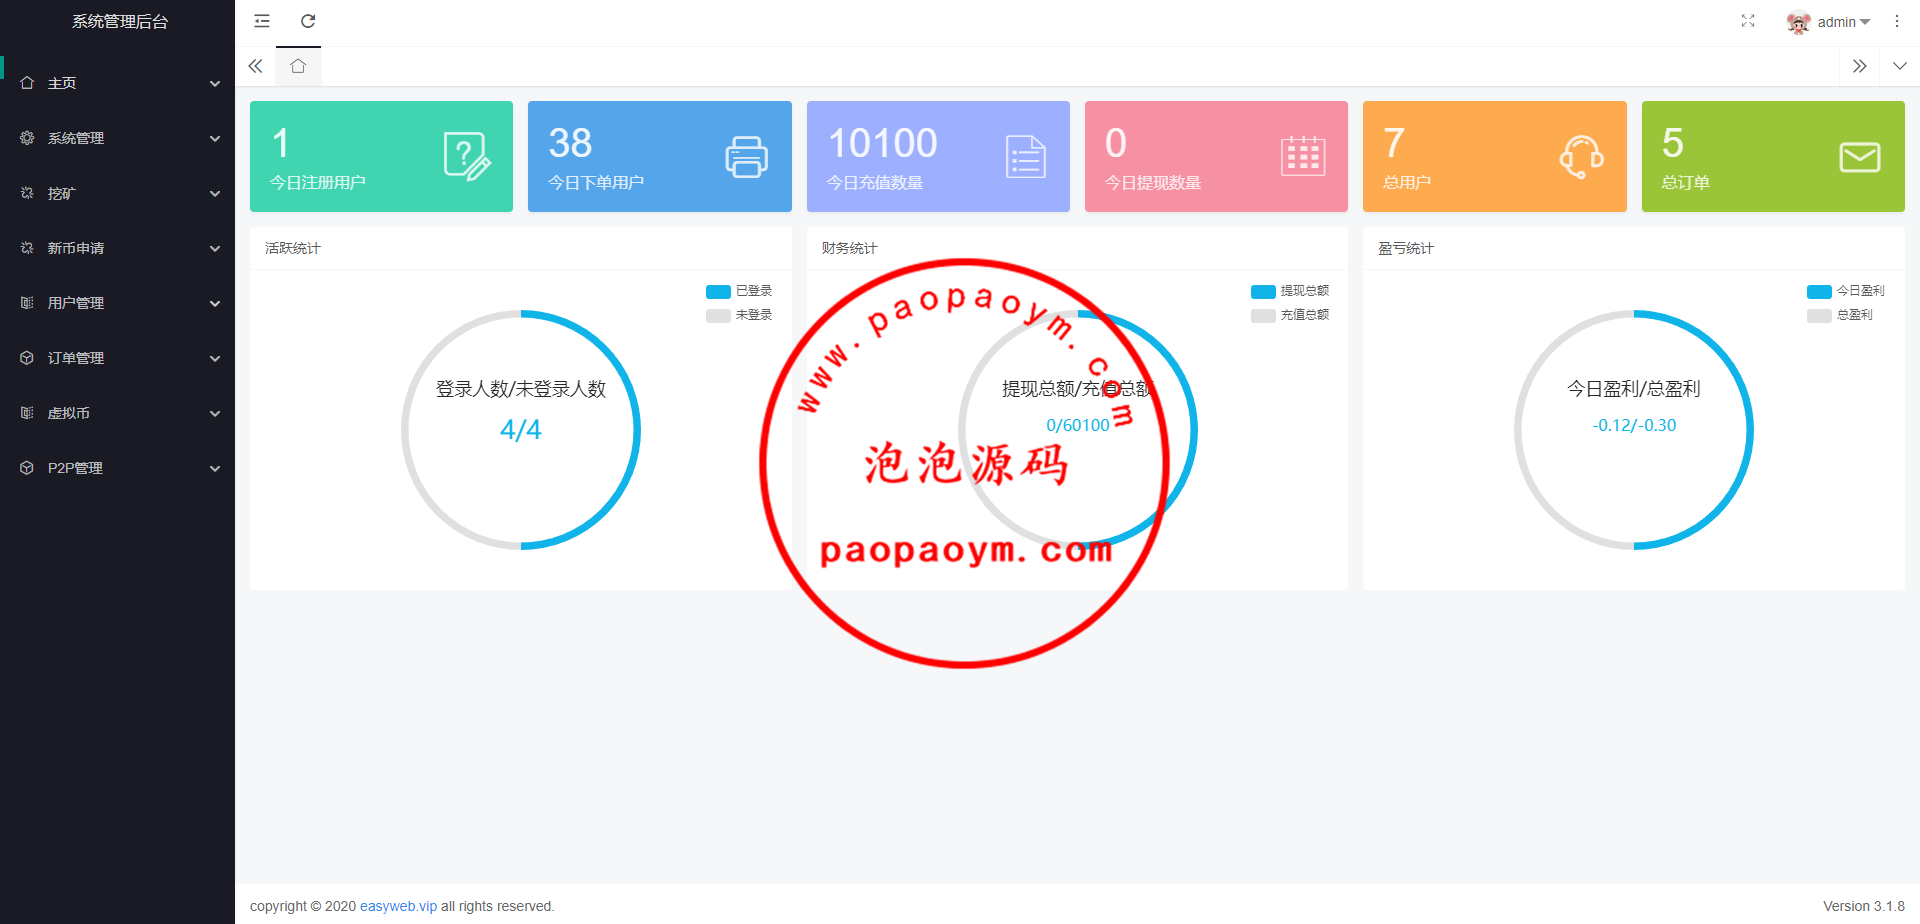Select the home tab in tab bar
1920x924 pixels.
click(298, 66)
